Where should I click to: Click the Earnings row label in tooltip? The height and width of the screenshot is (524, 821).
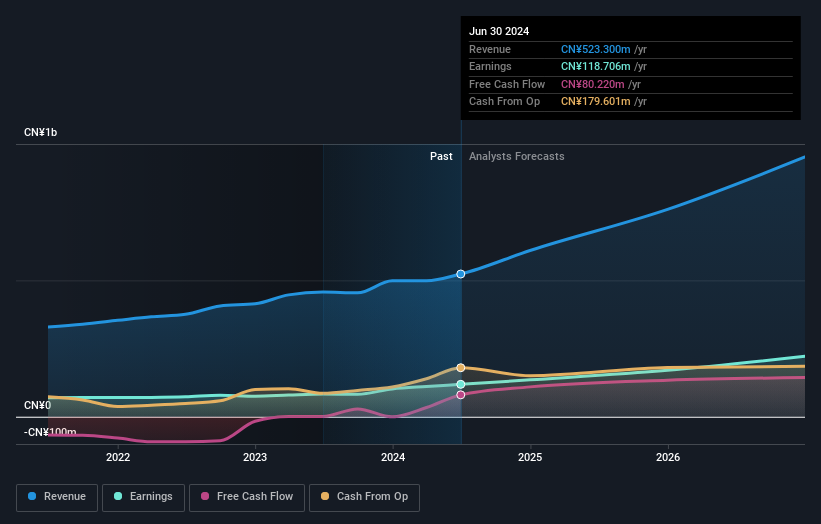pos(490,66)
